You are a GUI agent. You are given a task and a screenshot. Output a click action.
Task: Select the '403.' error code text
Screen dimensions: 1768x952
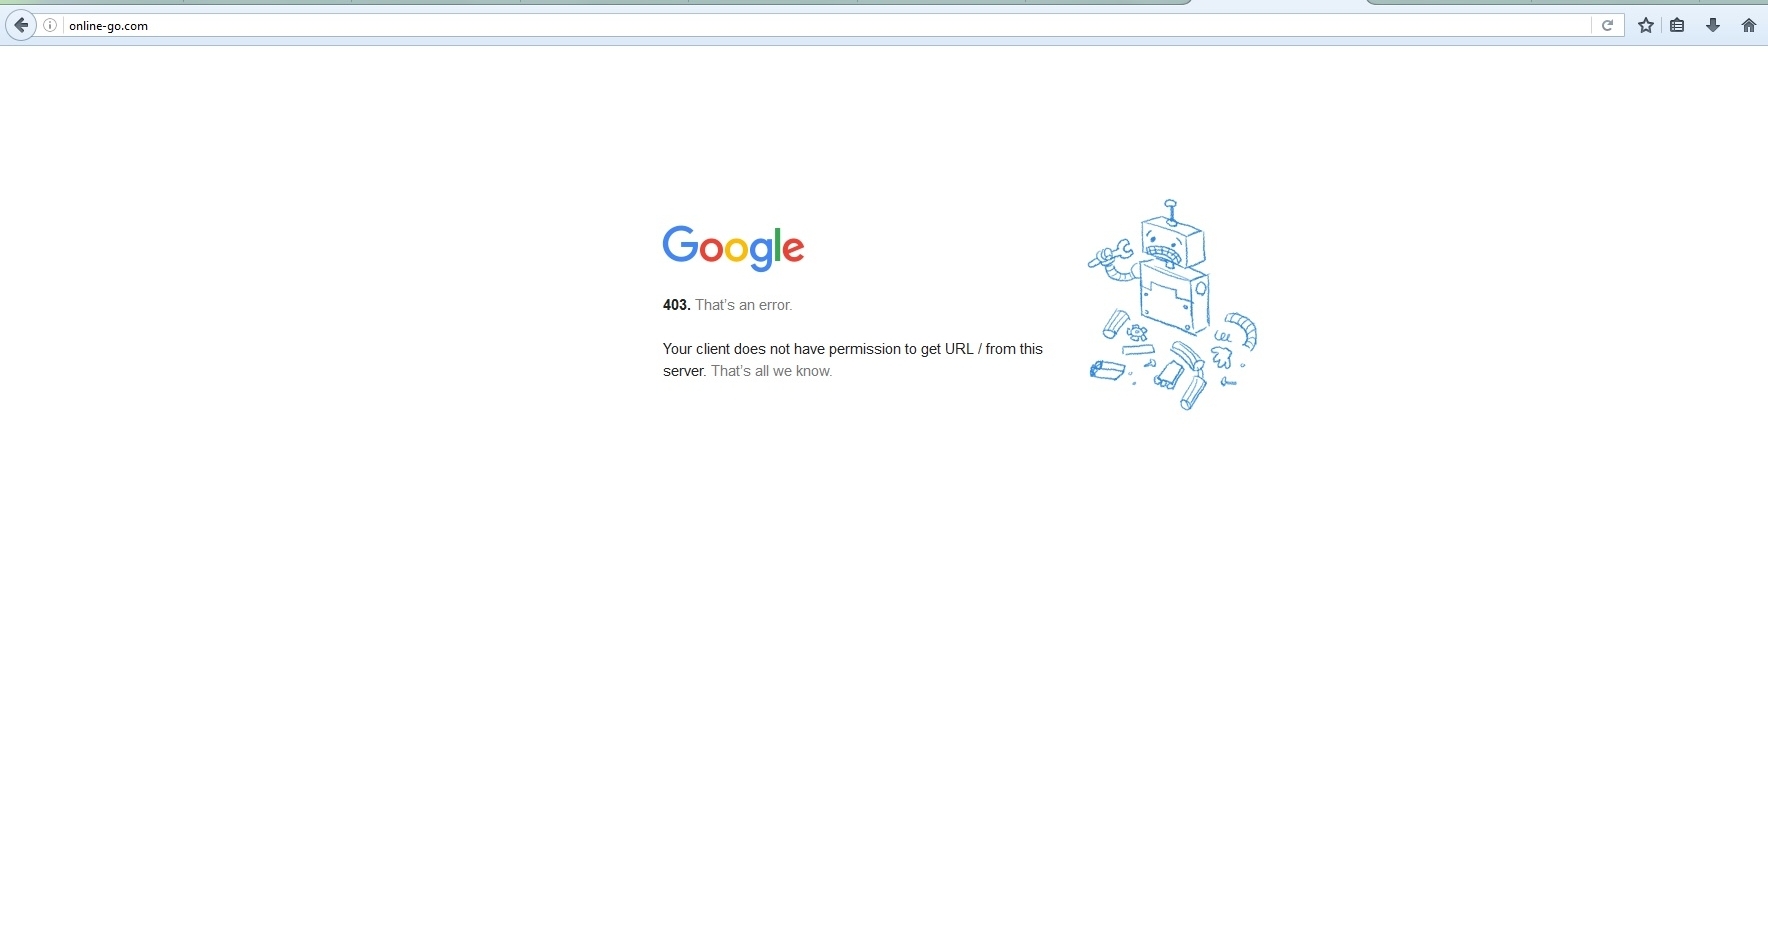676,305
